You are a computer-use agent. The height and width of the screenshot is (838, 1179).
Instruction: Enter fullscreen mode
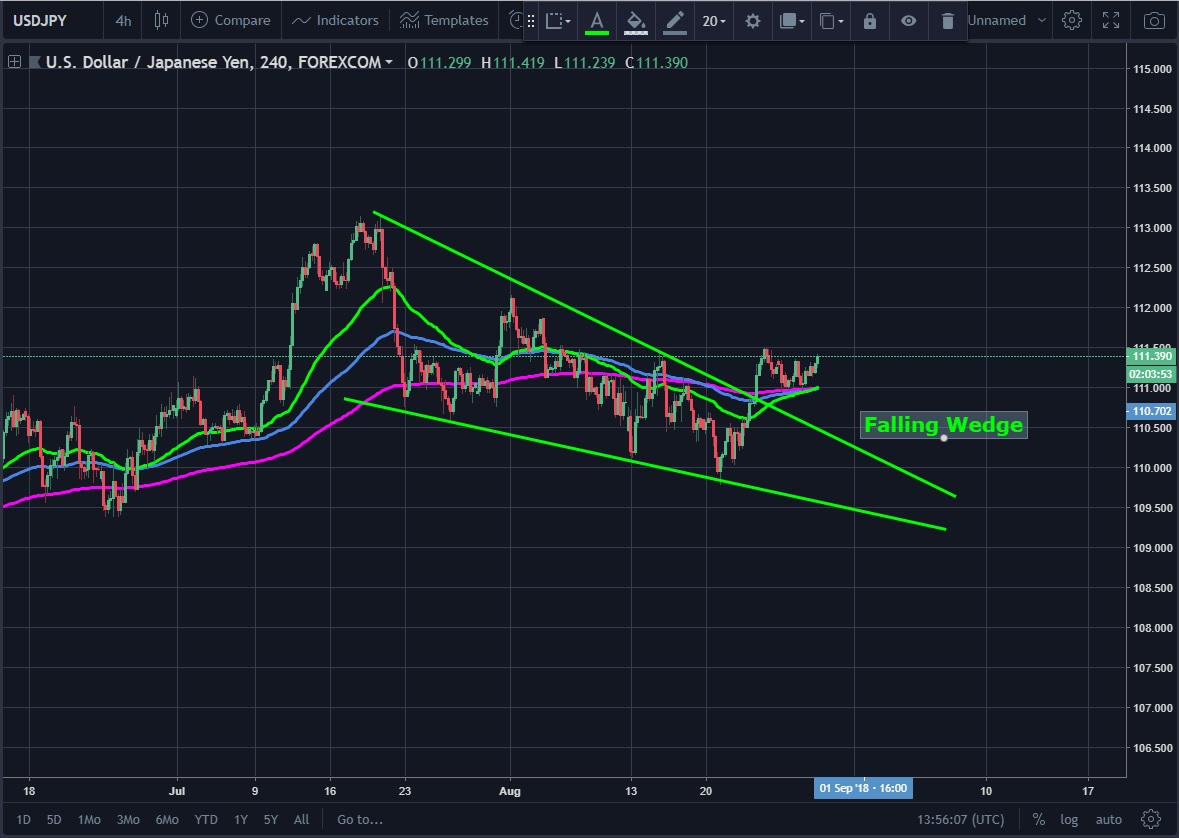point(1111,20)
